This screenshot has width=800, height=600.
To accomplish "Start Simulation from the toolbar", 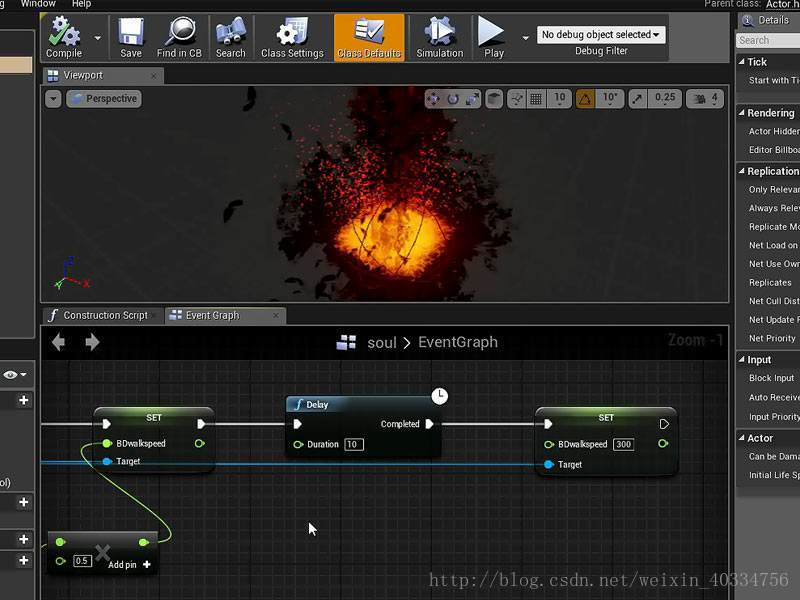I will click(439, 33).
